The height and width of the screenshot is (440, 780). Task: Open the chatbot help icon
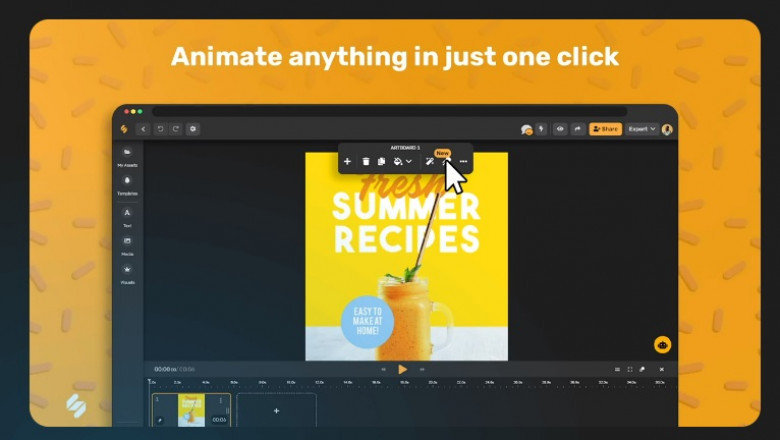coord(662,344)
